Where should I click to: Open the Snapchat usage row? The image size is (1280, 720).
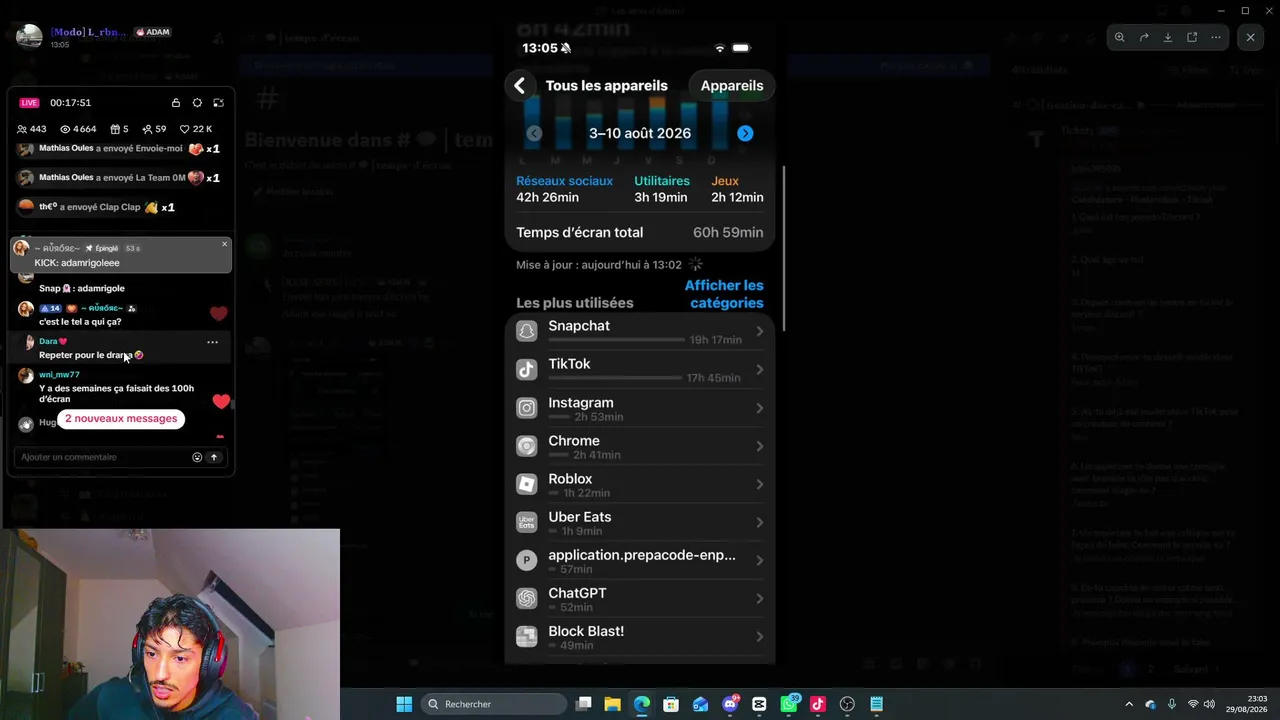pos(640,331)
